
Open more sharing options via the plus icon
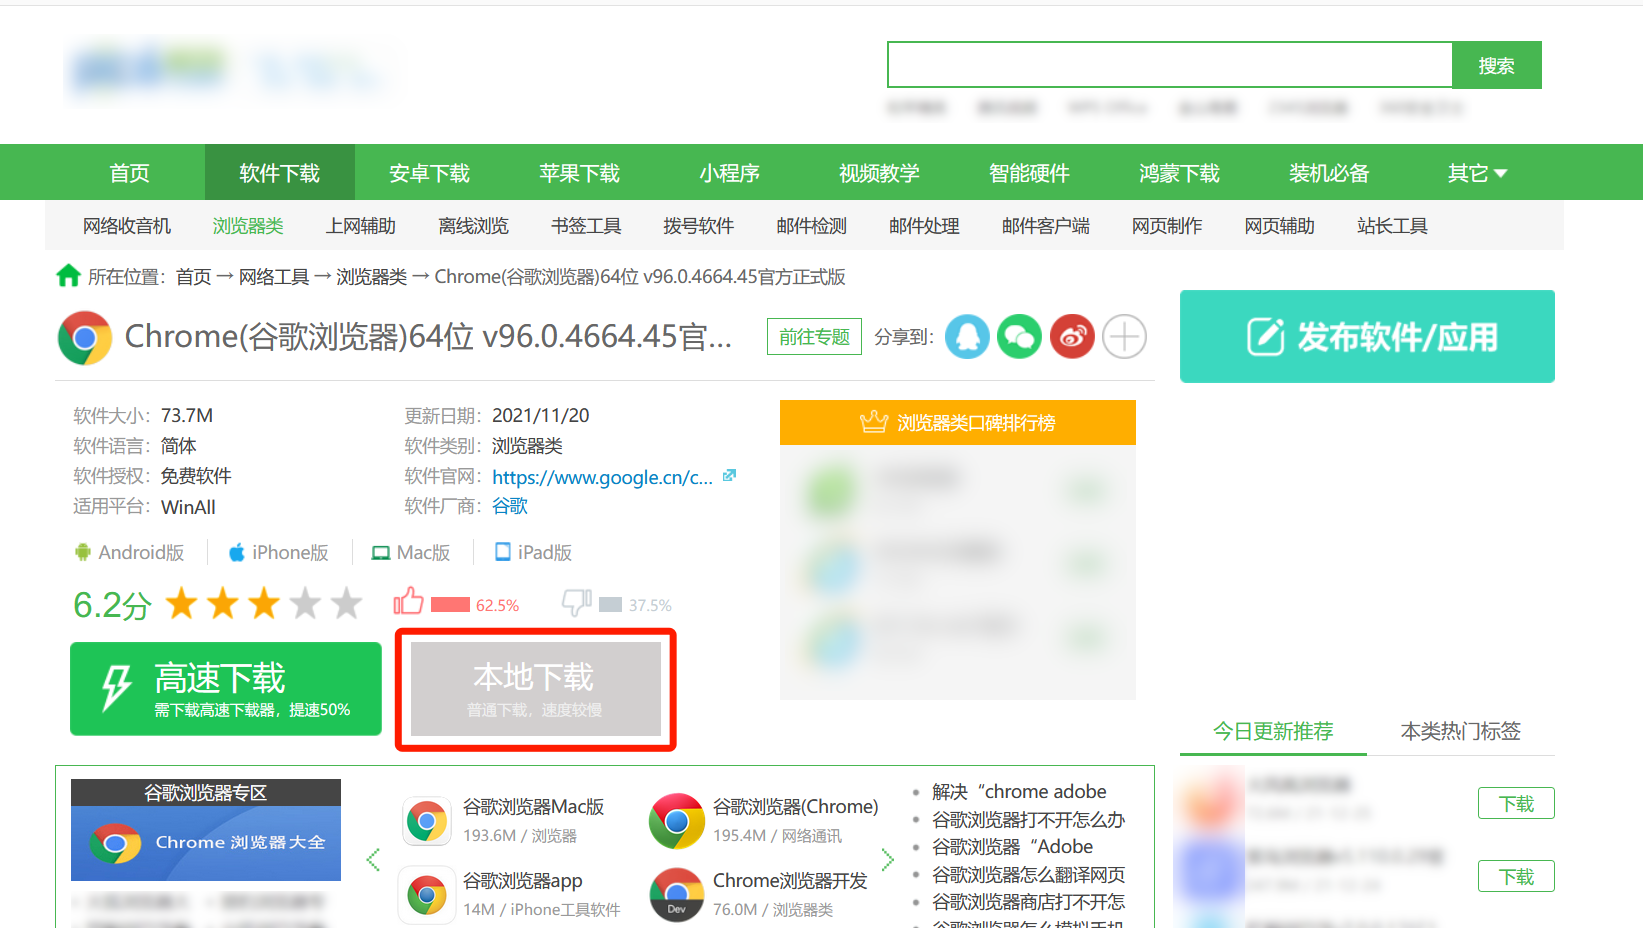(x=1124, y=336)
